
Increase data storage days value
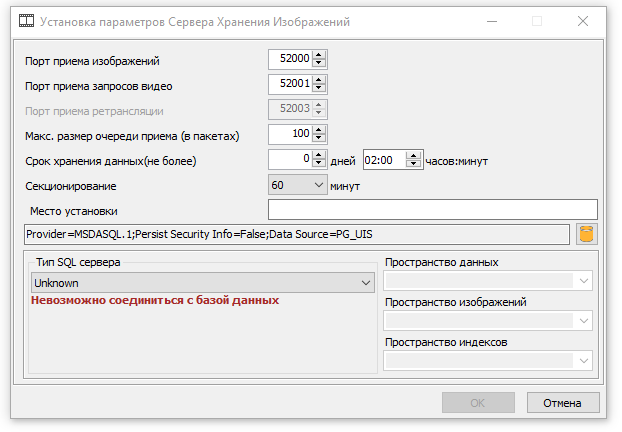tap(320, 153)
